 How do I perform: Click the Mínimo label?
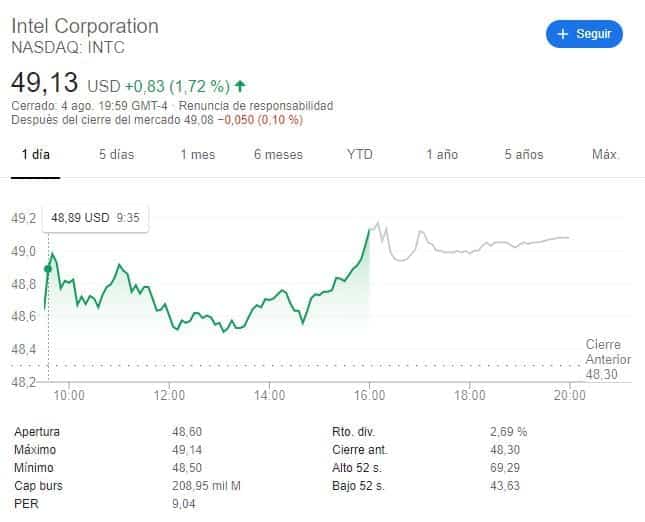tap(34, 468)
